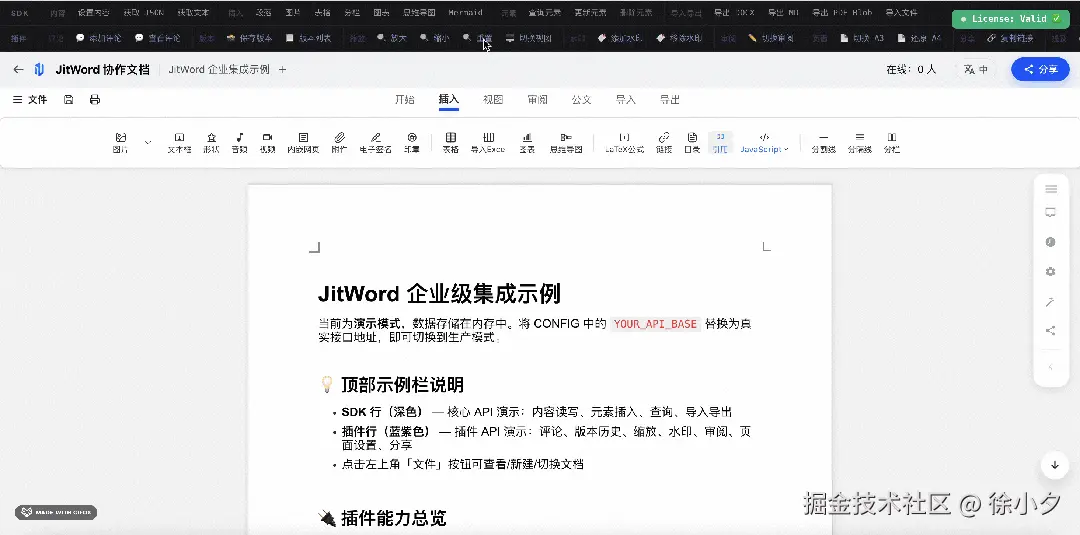The width and height of the screenshot is (1080, 535).
Task: Add an electronic signature (电子签名)
Action: (375, 143)
